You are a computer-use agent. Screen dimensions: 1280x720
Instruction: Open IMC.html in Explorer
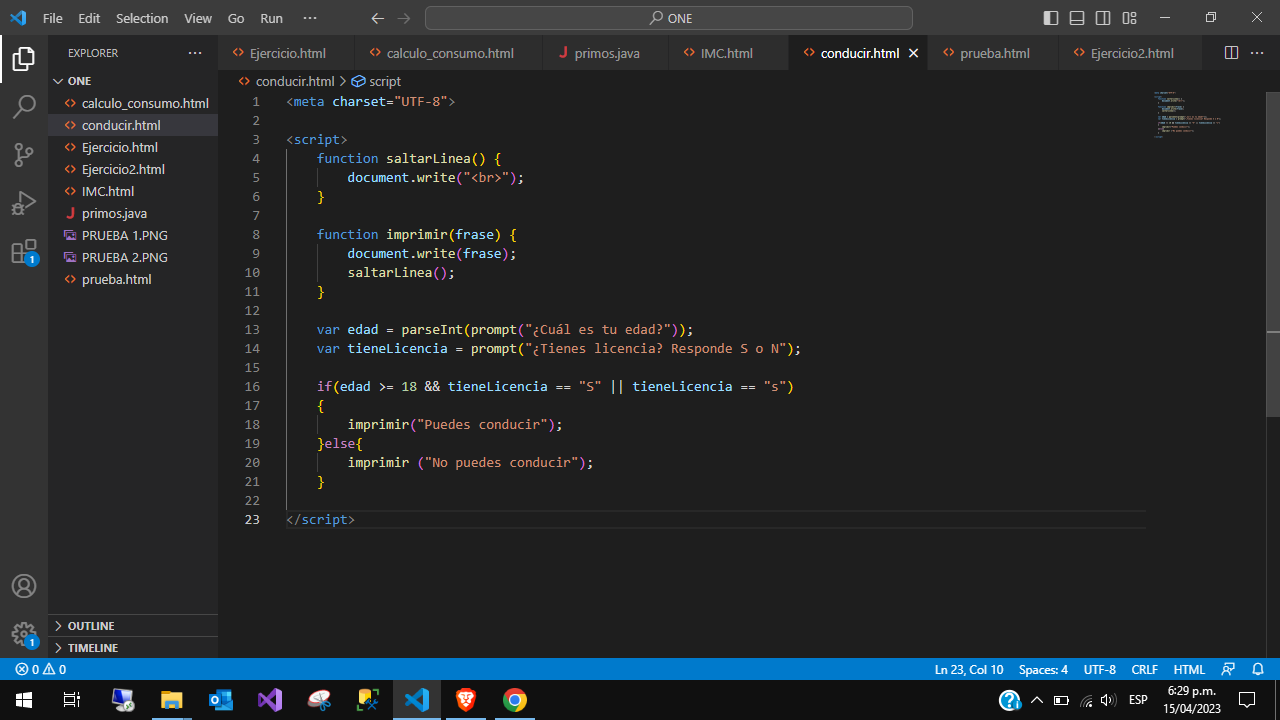pyautogui.click(x=133, y=191)
